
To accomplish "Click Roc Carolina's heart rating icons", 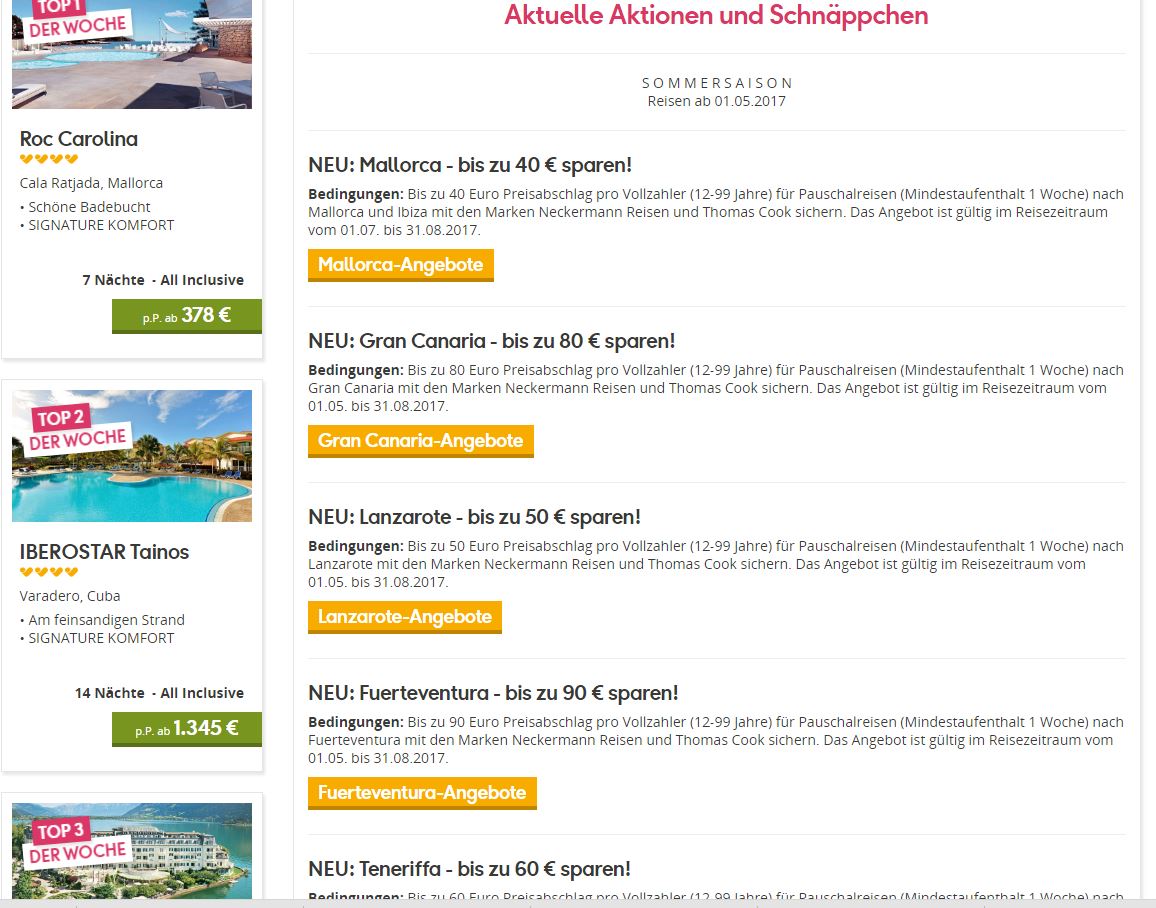I will 49,158.
